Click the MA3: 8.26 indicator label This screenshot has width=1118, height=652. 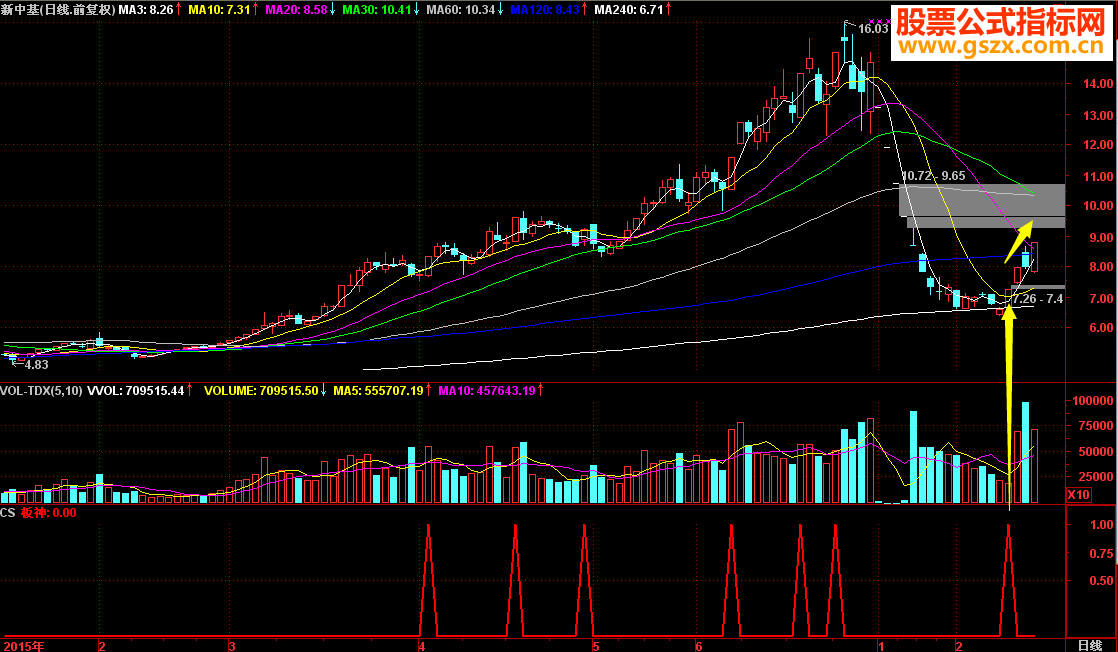[146, 9]
